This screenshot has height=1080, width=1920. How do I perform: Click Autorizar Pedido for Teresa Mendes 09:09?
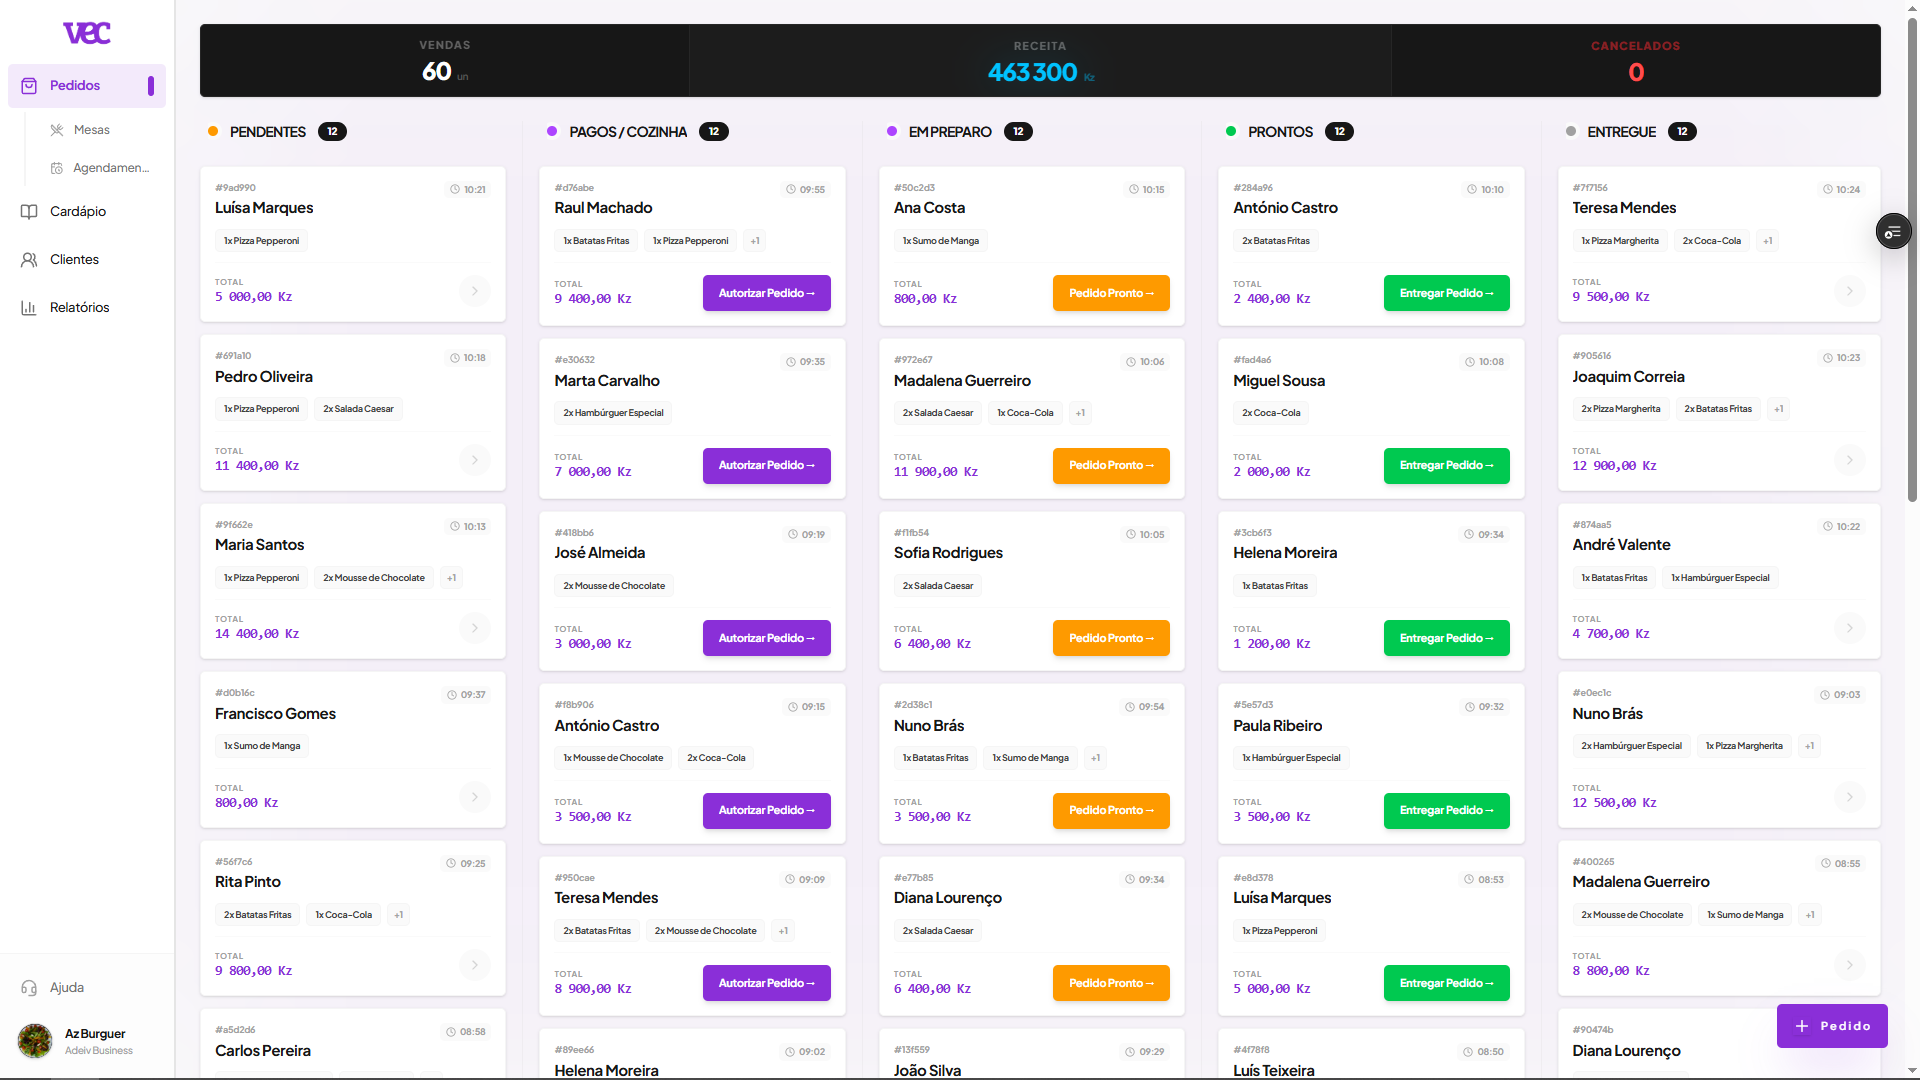(767, 984)
